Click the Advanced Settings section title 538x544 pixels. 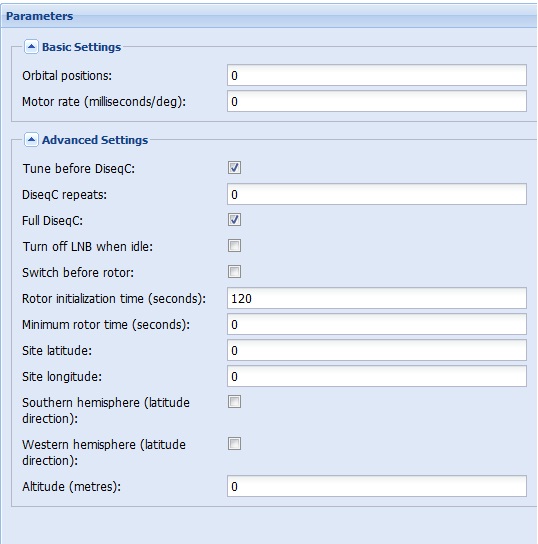tap(95, 140)
